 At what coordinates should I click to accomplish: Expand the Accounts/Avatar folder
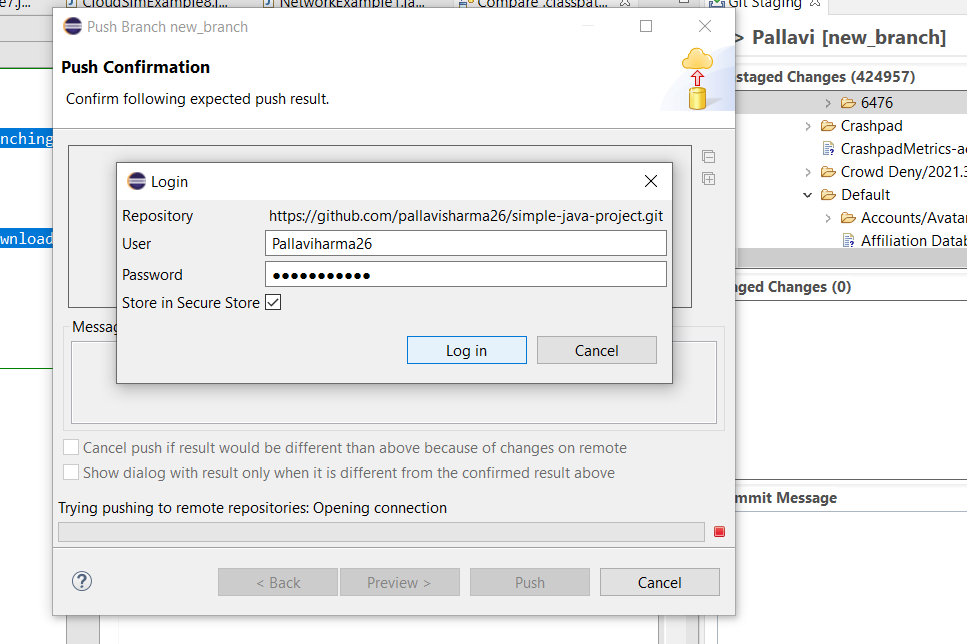[828, 218]
